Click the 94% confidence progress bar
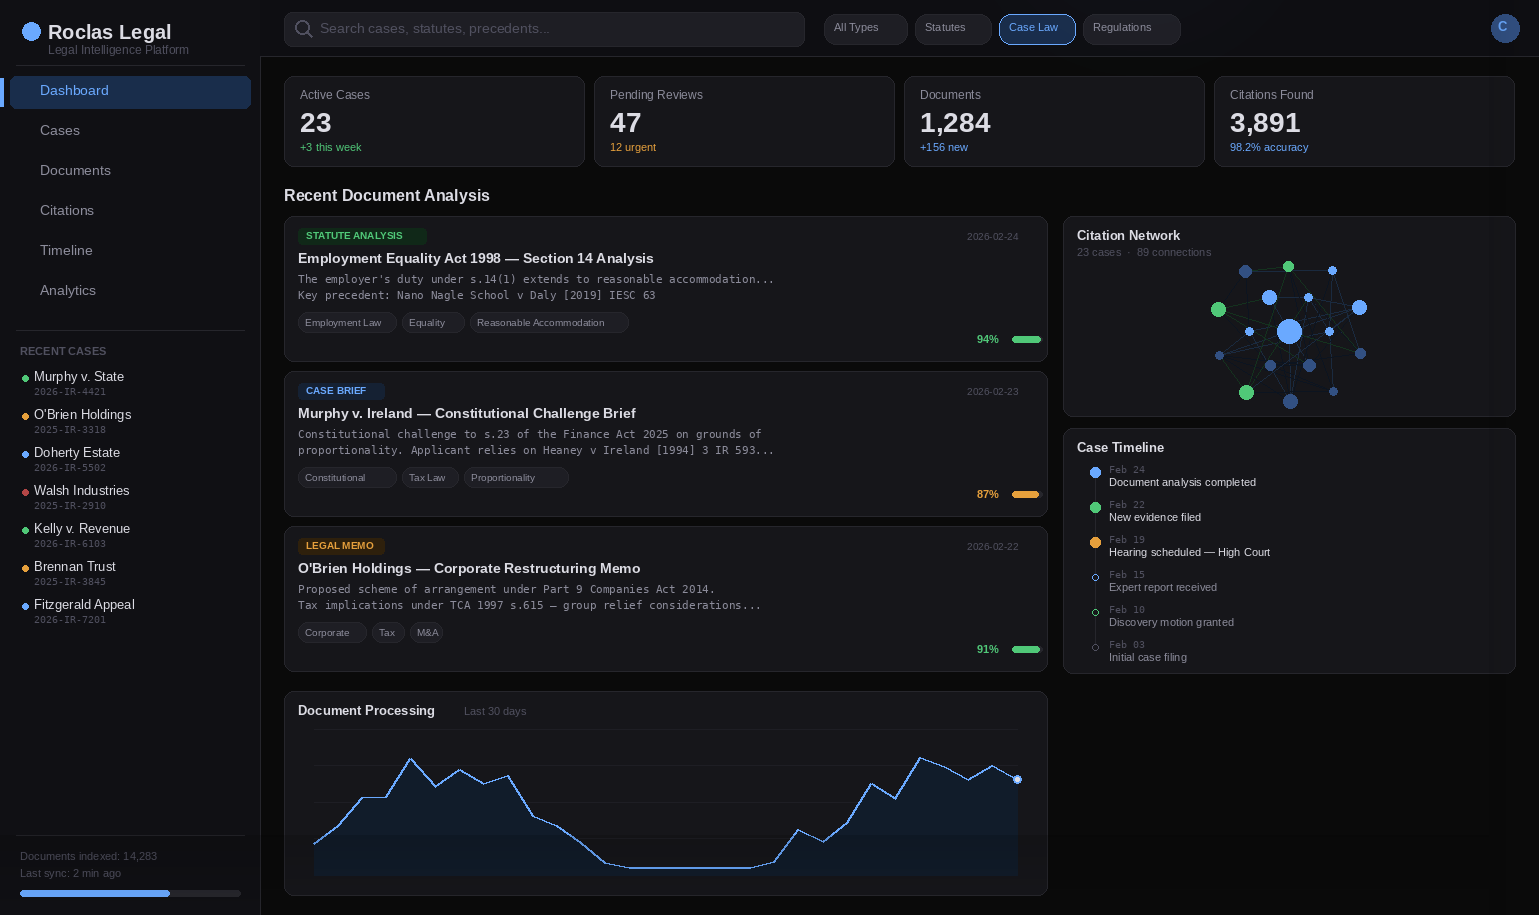The image size is (1539, 915). coord(1026,339)
